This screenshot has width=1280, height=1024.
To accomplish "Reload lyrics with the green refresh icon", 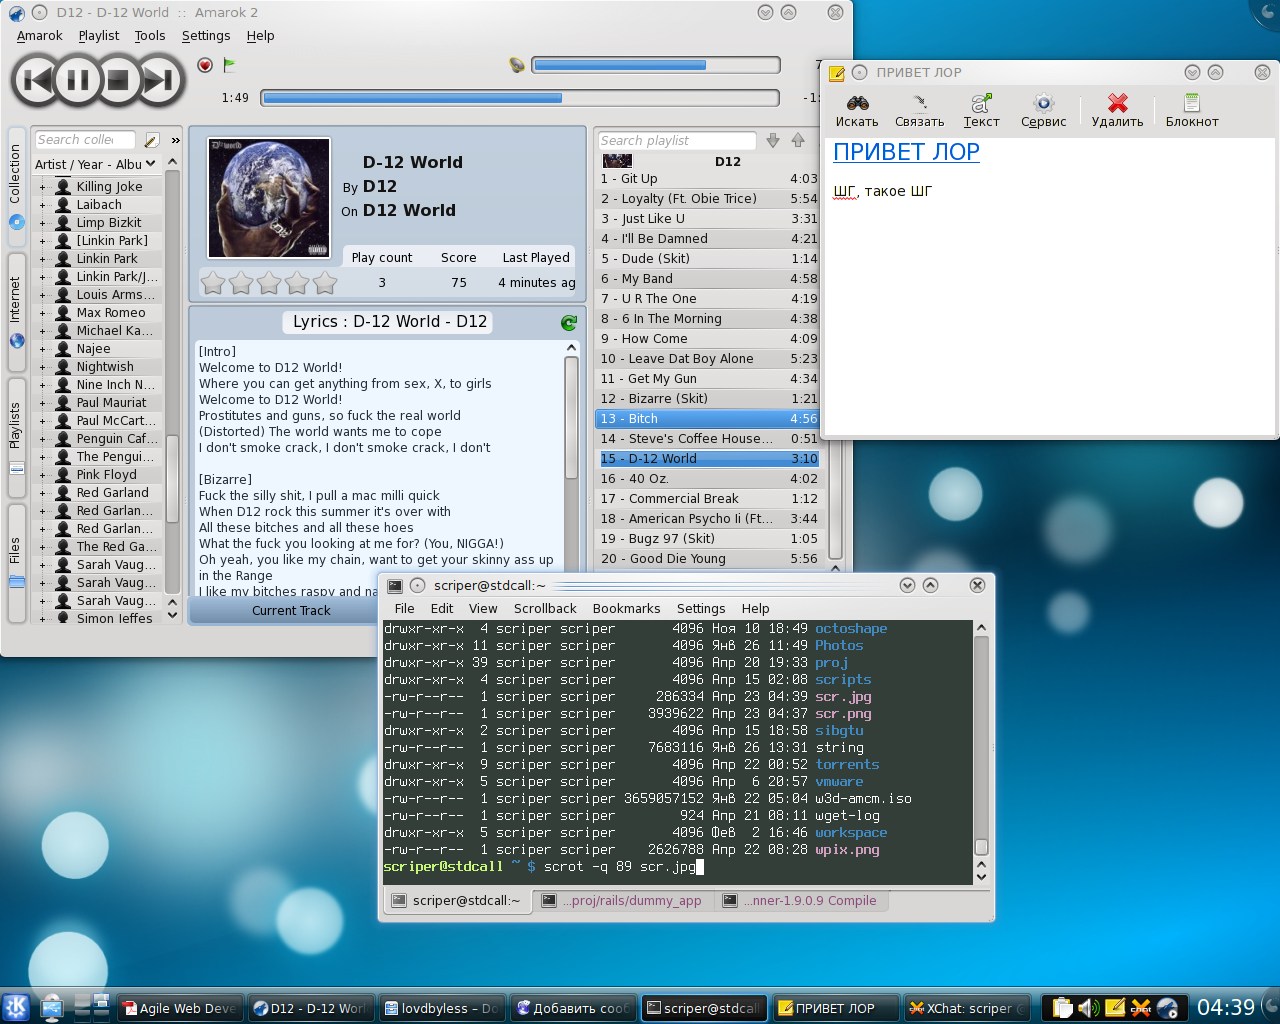I will [569, 322].
